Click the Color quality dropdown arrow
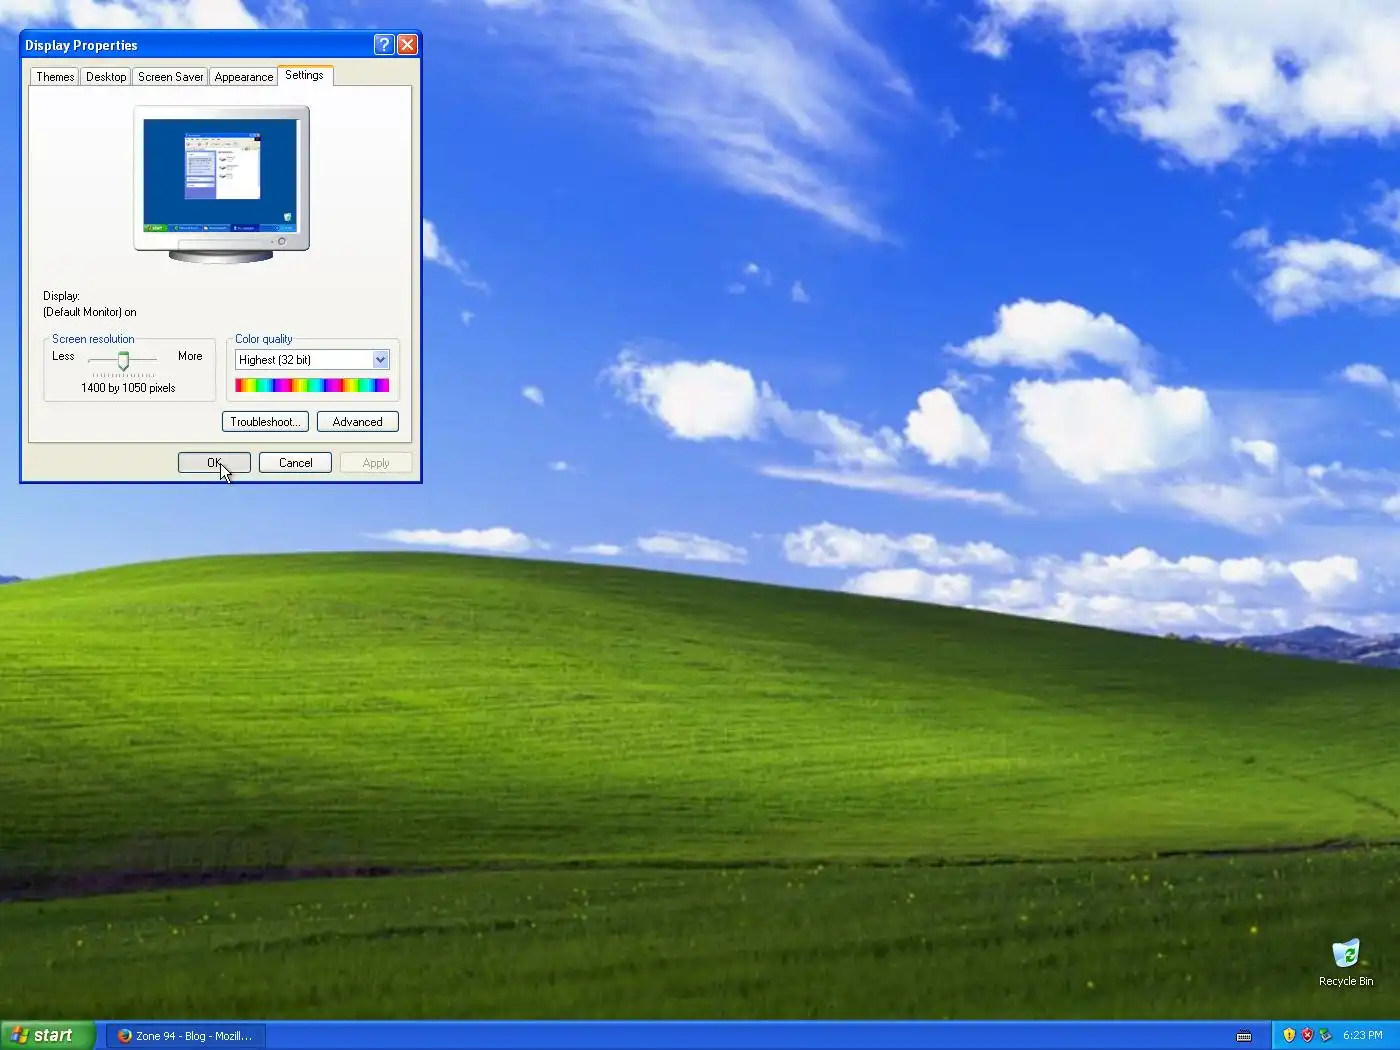Image resolution: width=1400 pixels, height=1050 pixels. click(380, 360)
